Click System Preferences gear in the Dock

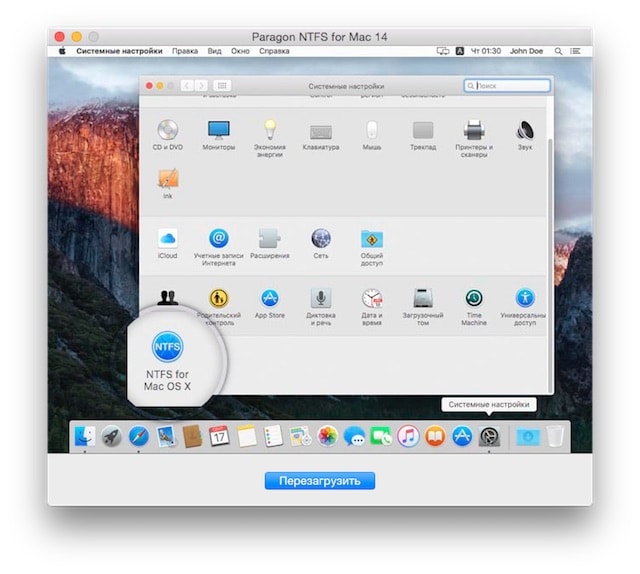489,436
